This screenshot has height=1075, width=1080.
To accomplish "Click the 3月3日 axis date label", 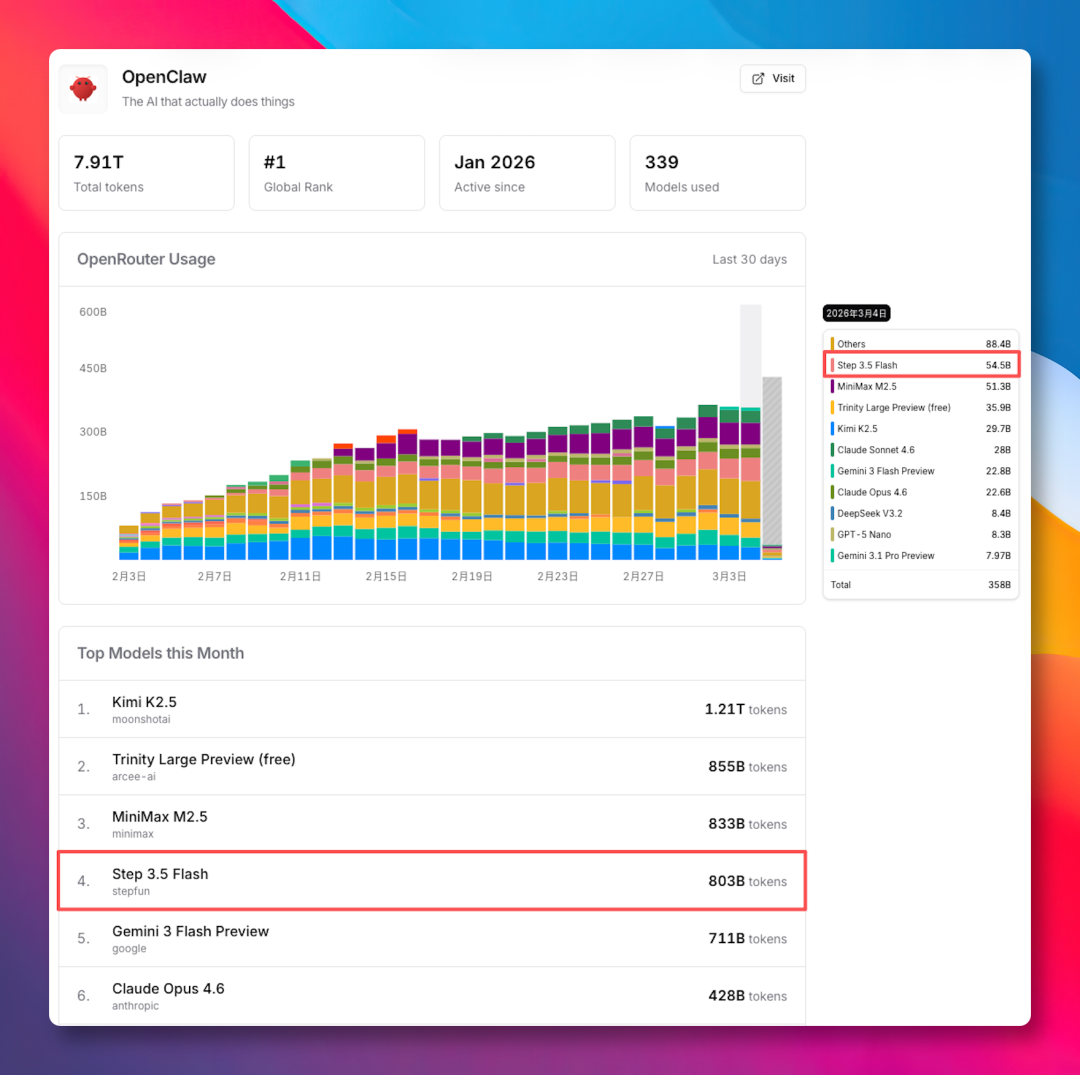I will pyautogui.click(x=729, y=576).
